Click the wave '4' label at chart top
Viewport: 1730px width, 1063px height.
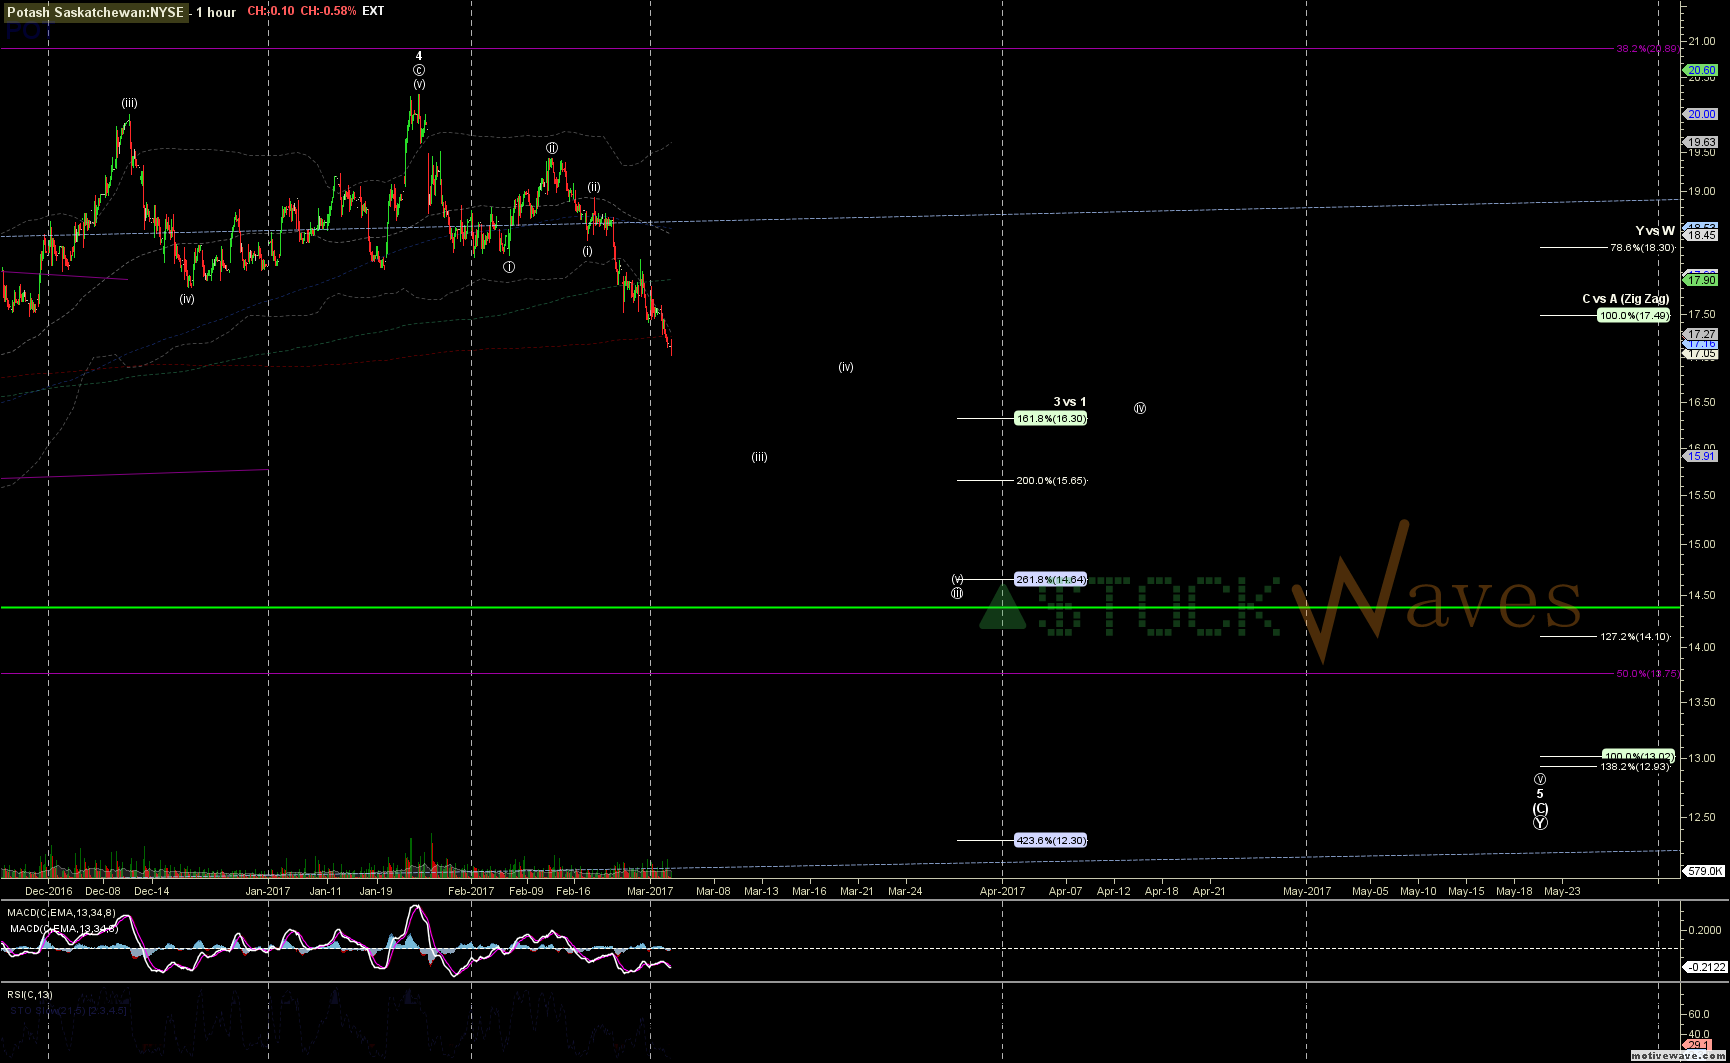[419, 56]
